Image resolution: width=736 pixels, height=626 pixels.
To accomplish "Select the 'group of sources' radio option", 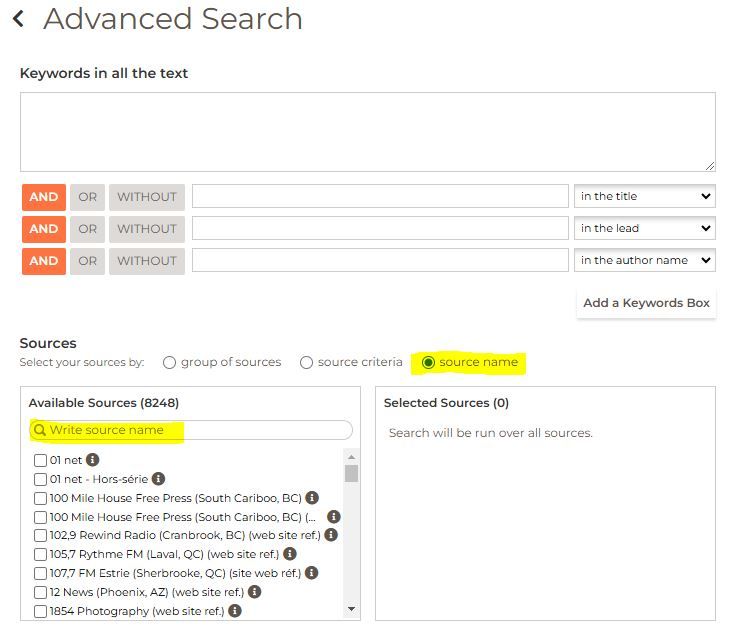I will coord(169,362).
